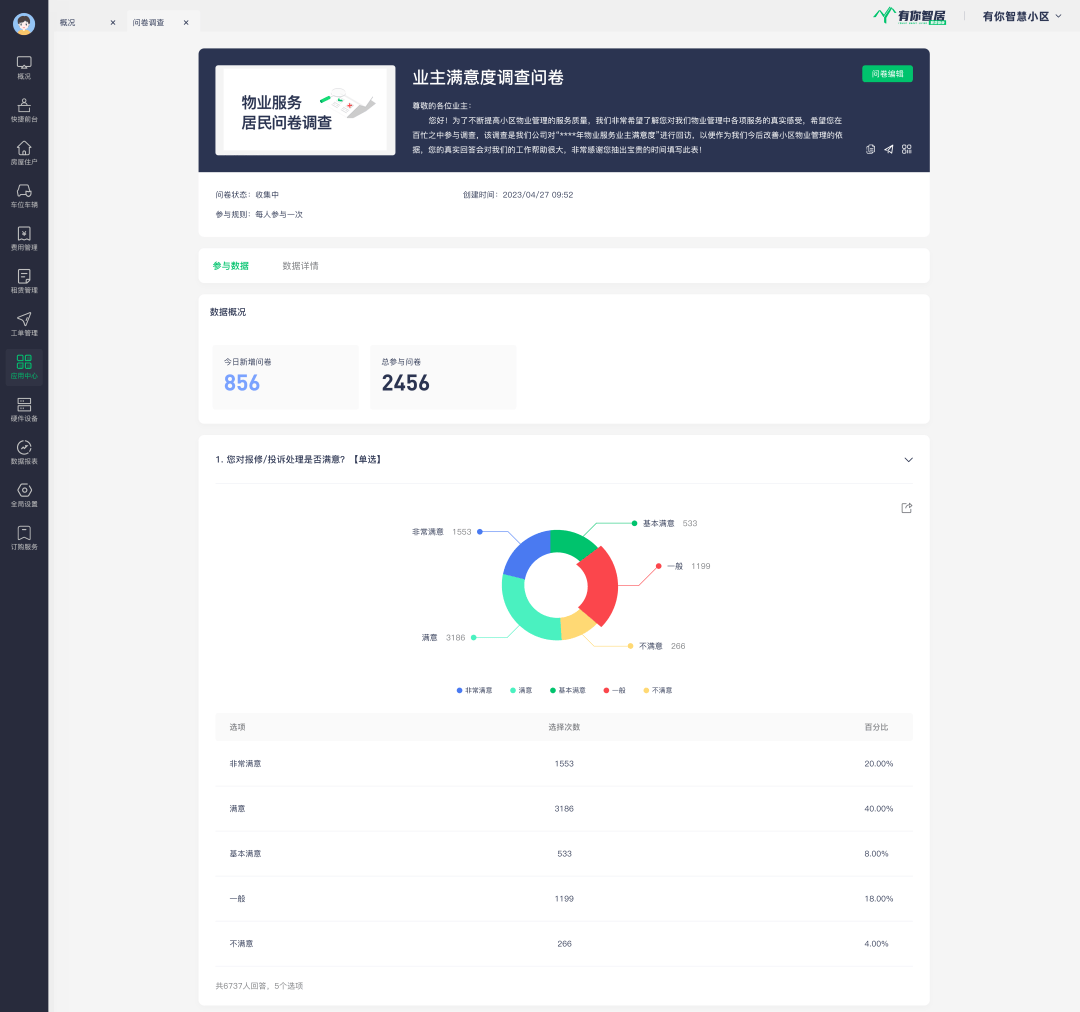Open the 有你智慧小区 community dropdown

coord(1021,16)
